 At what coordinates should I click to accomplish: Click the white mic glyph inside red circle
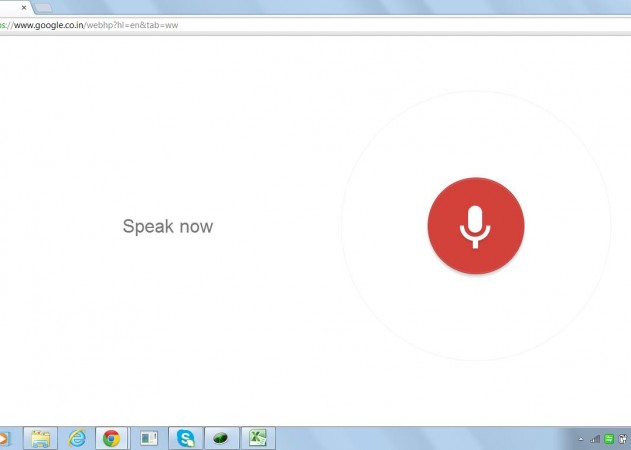click(475, 226)
